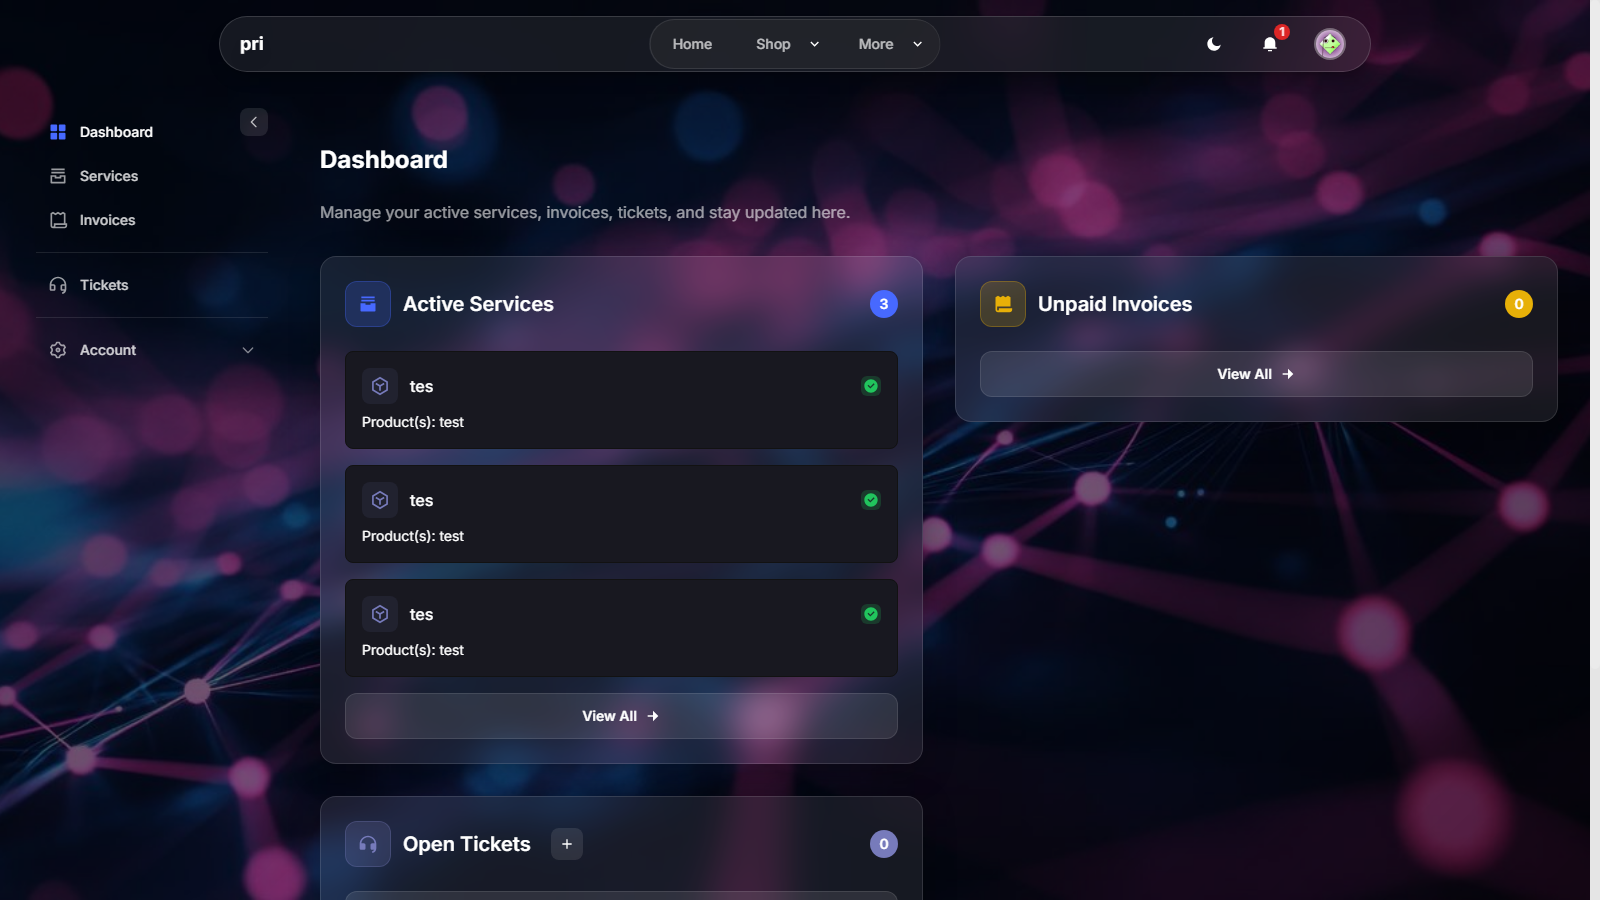1600x900 pixels.
Task: Open the More dropdown menu
Action: 889,44
